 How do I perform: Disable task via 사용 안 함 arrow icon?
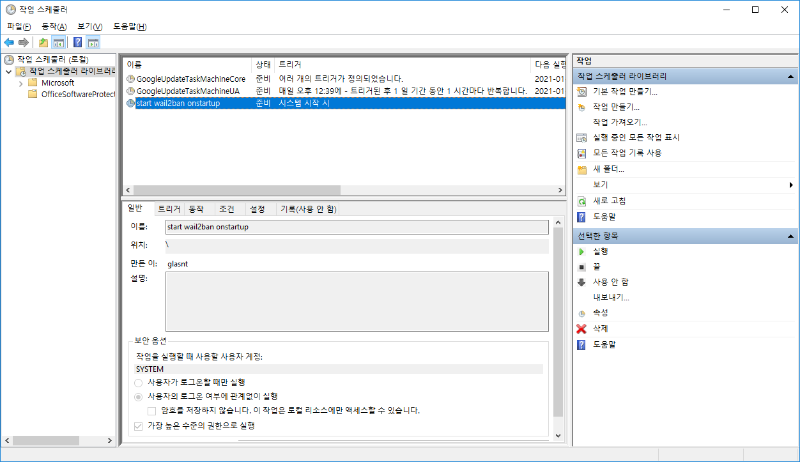pos(582,282)
